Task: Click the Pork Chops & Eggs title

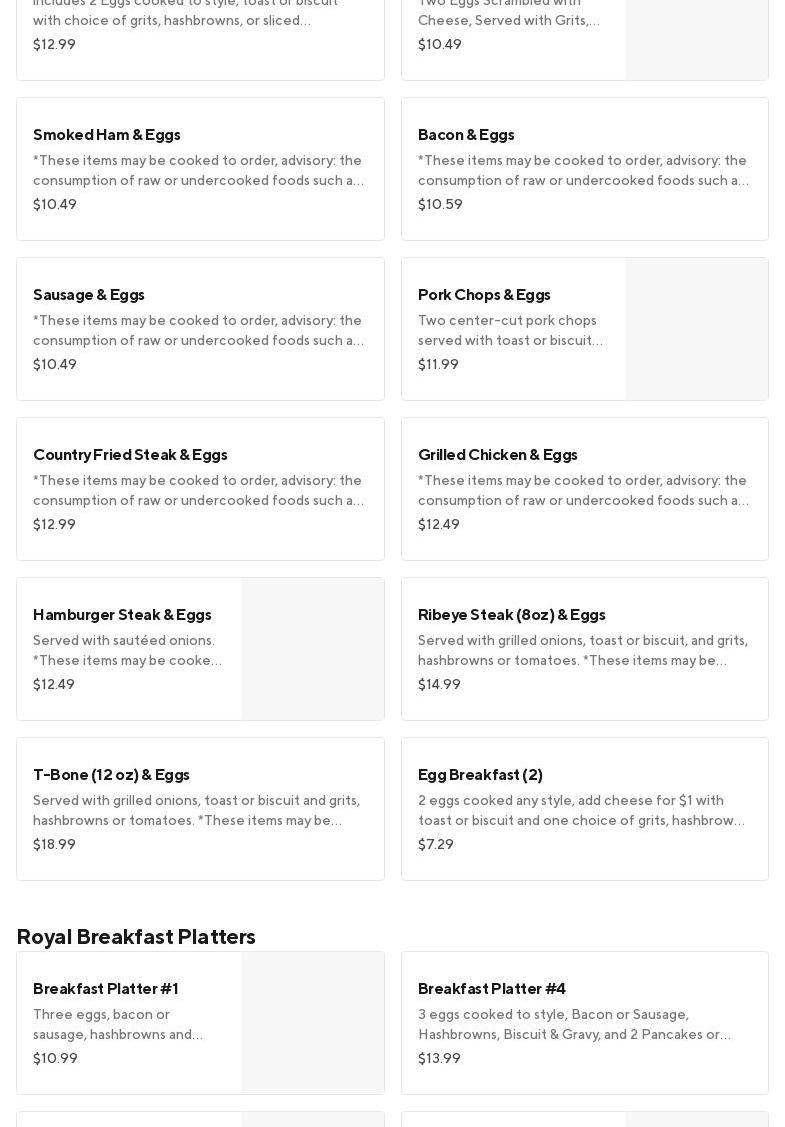Action: tap(484, 294)
